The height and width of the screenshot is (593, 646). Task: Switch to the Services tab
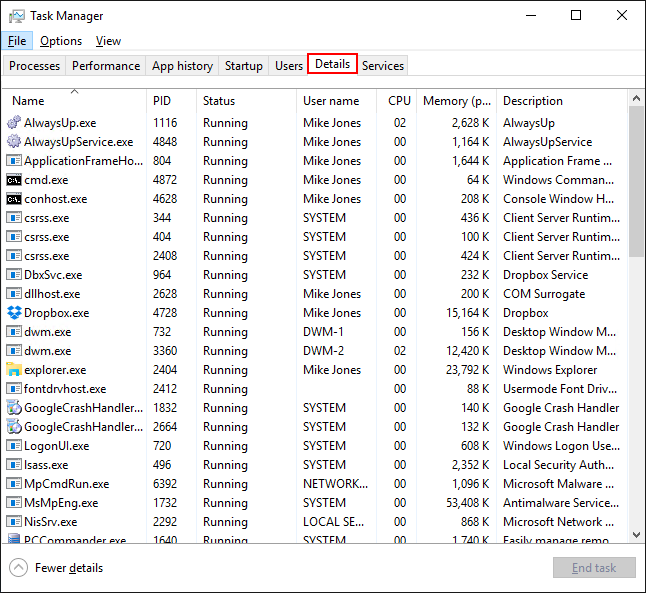click(x=383, y=66)
